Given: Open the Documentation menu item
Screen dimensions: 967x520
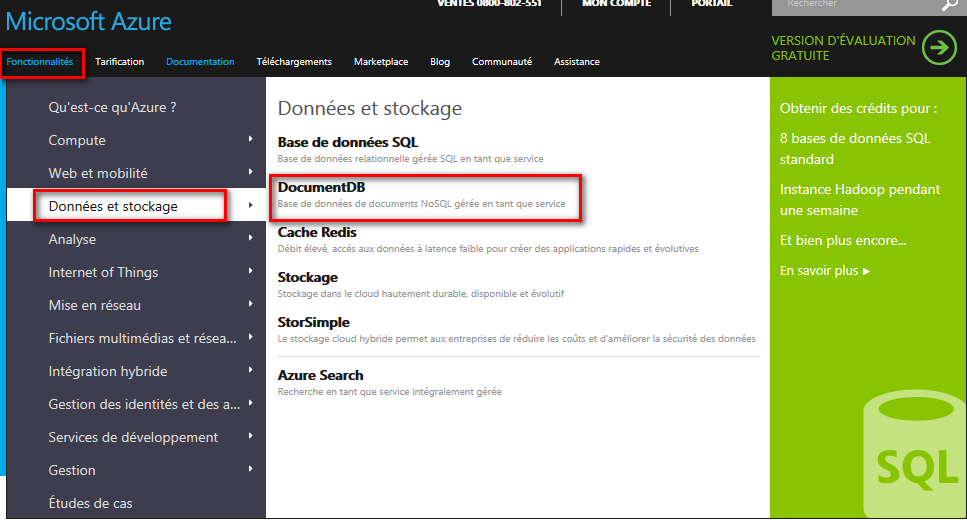Looking at the screenshot, I should coord(200,62).
